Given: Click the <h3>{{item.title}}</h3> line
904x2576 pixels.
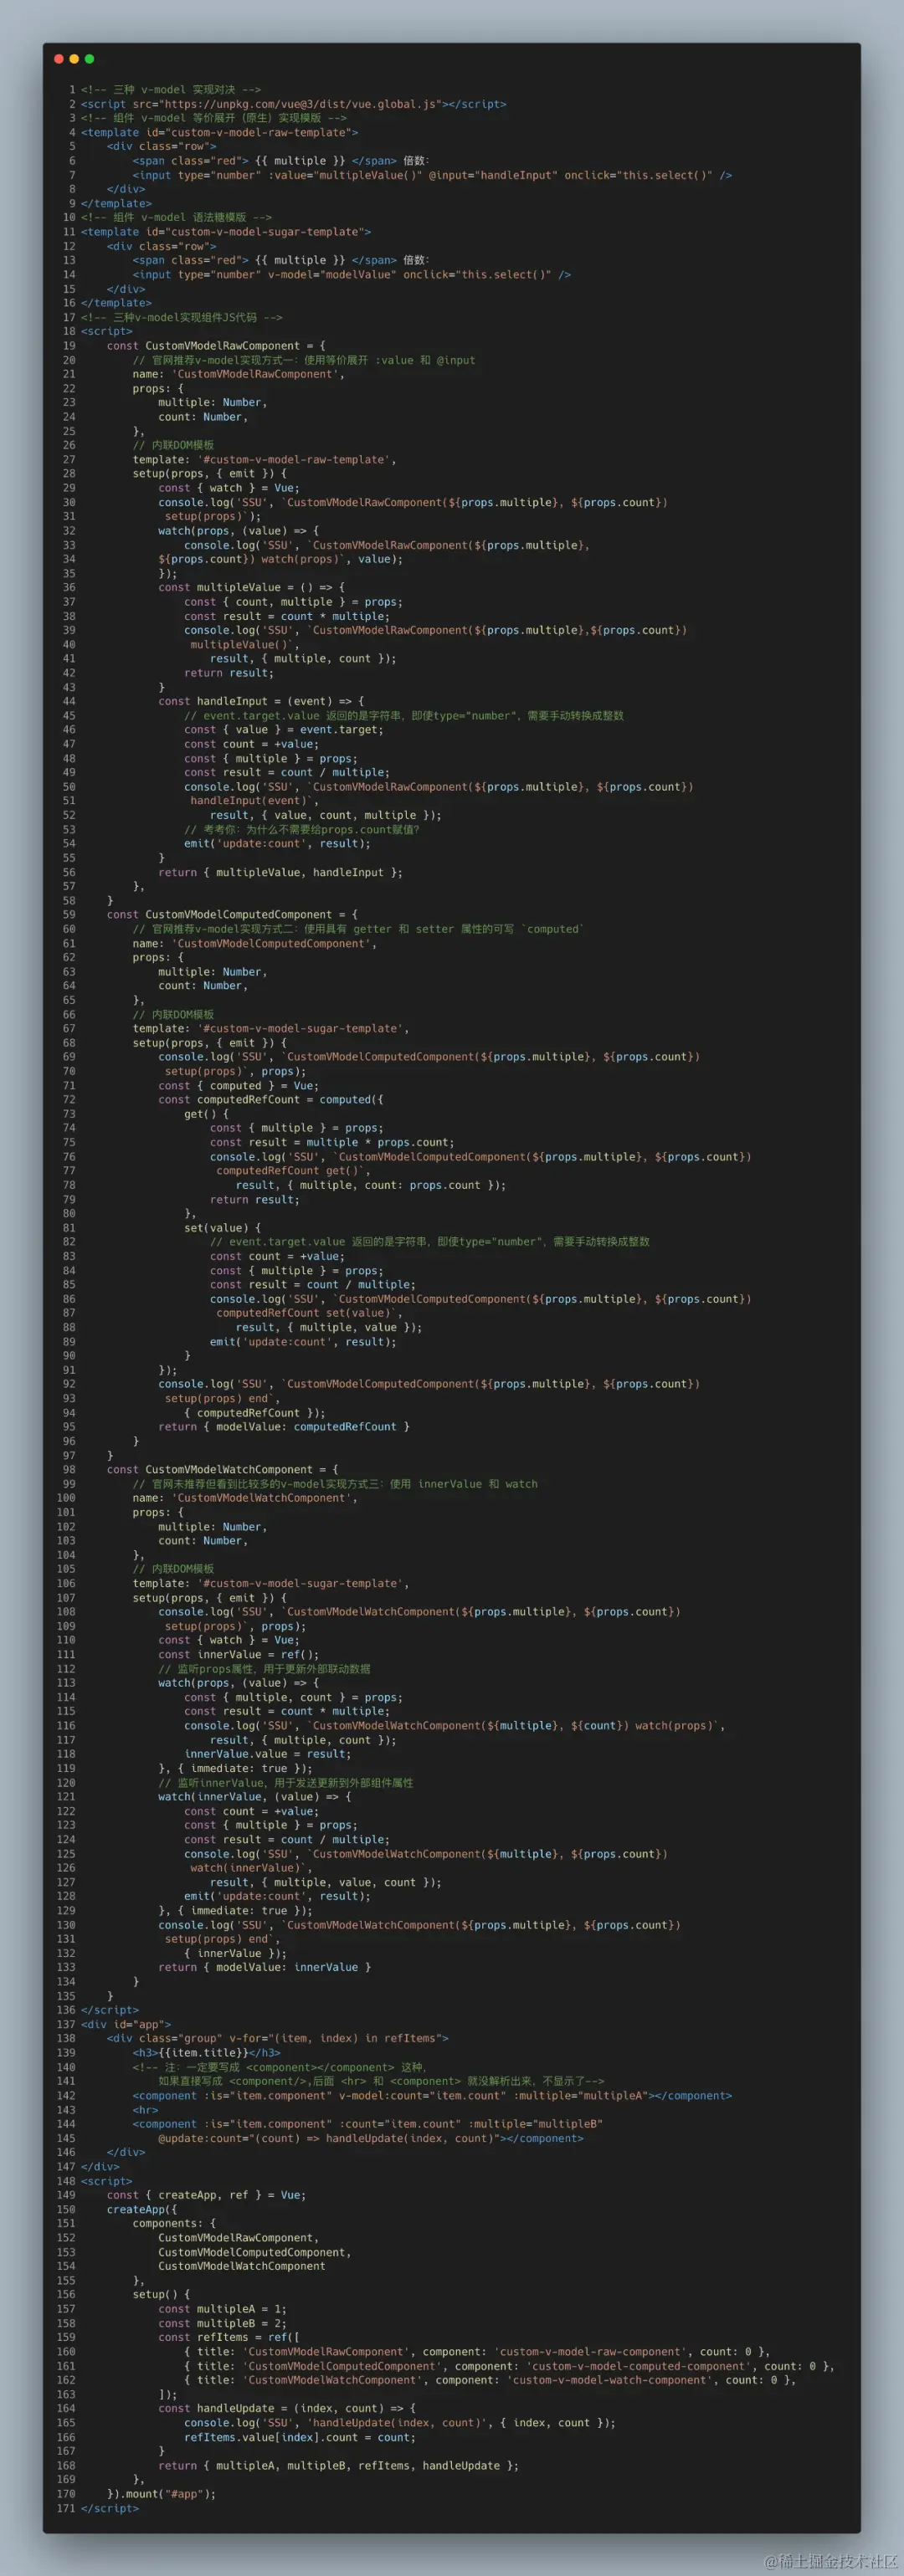Looking at the screenshot, I should click(206, 2052).
